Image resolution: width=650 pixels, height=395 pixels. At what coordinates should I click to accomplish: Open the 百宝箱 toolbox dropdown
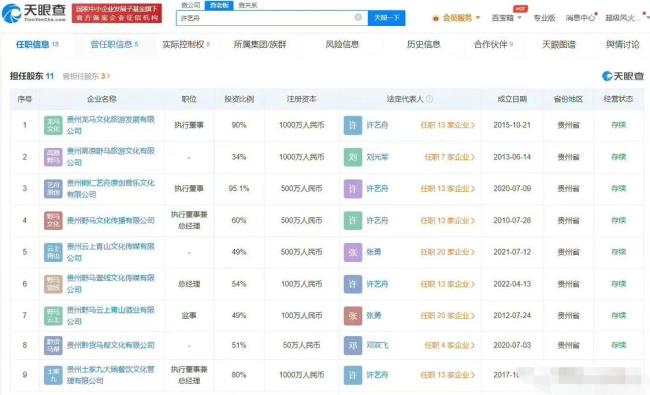(506, 18)
